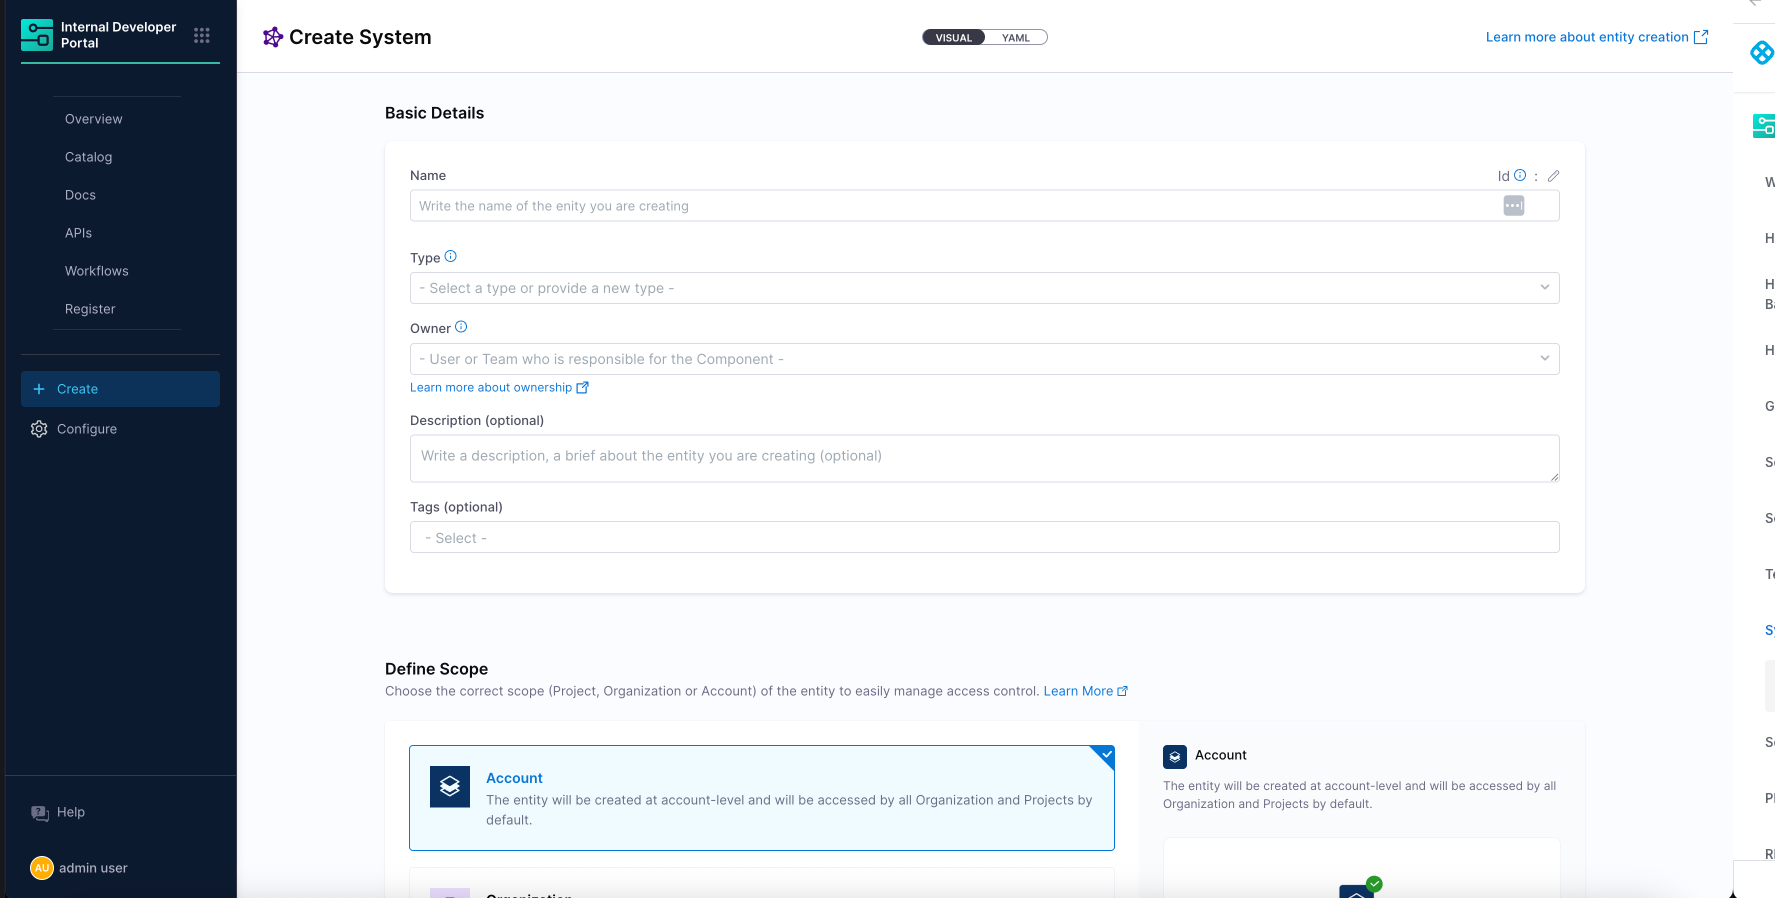This screenshot has width=1775, height=898.
Task: Expand the Owner dropdown
Action: pyautogui.click(x=984, y=359)
